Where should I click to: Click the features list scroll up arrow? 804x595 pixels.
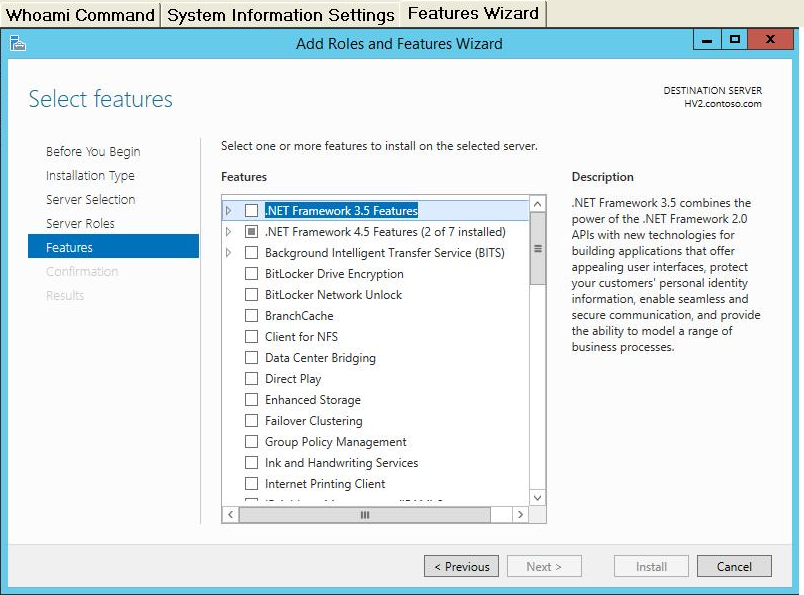[x=537, y=204]
